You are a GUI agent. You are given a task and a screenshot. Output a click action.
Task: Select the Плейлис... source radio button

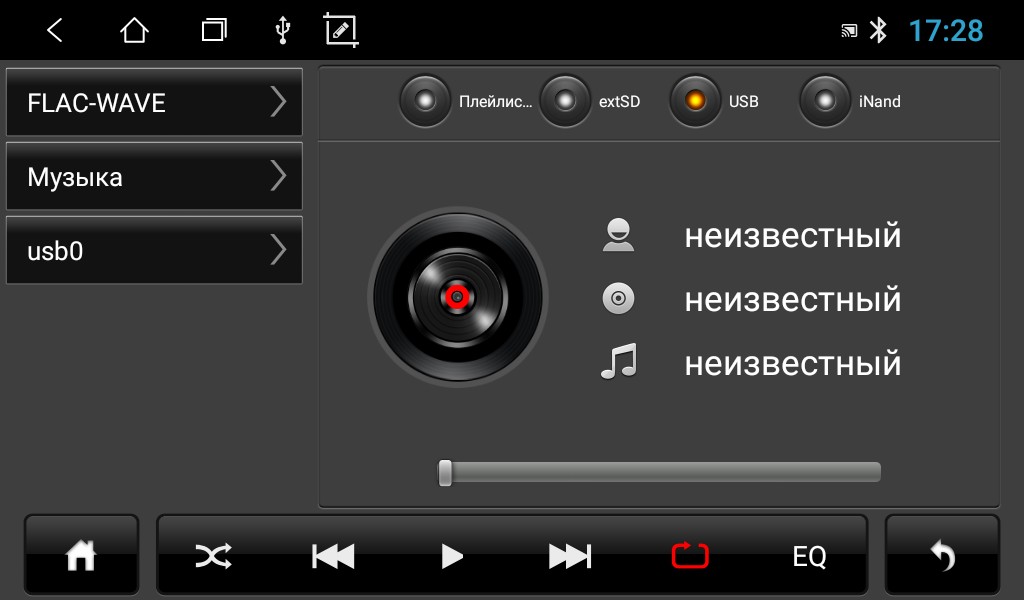(x=425, y=101)
